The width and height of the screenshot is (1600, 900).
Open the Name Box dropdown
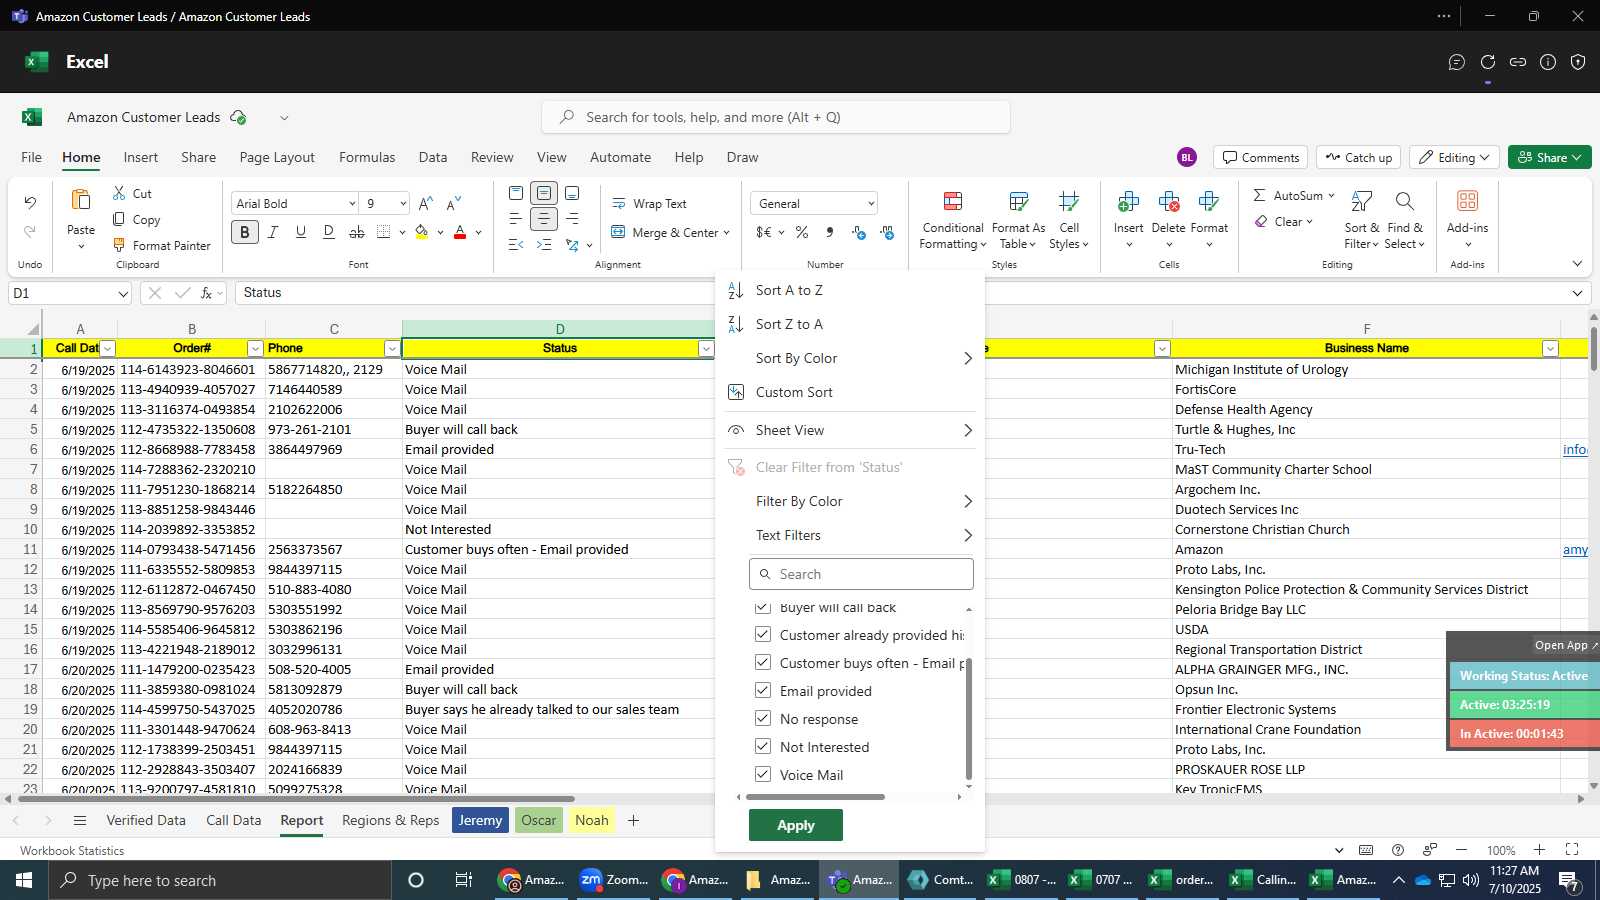coord(123,293)
